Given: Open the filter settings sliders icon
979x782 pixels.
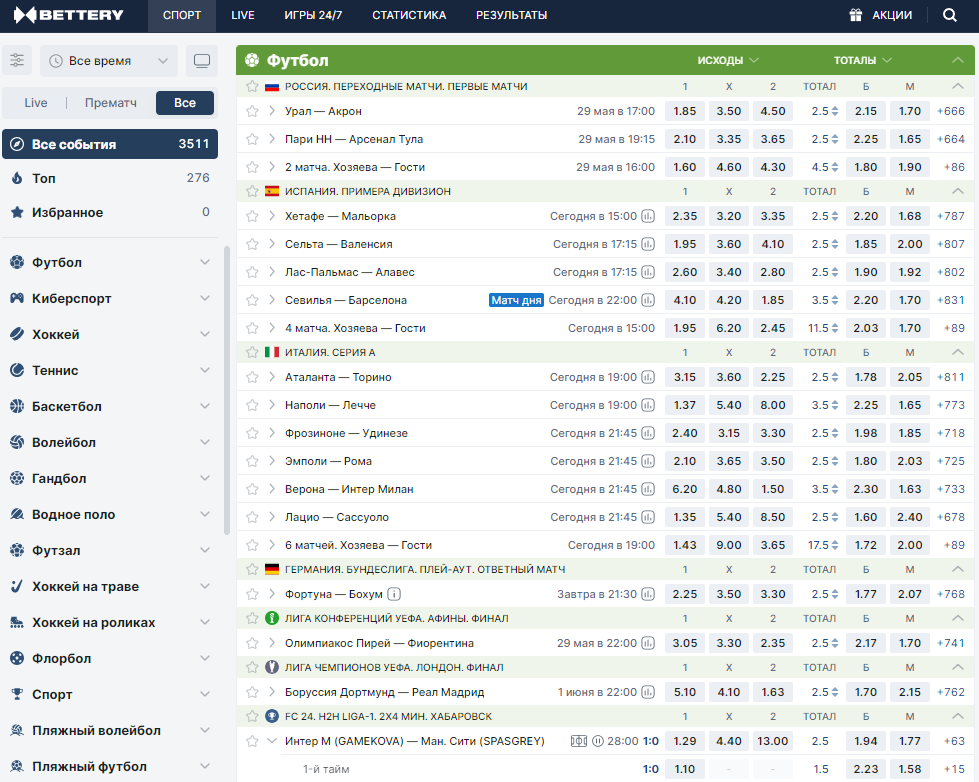Looking at the screenshot, I should point(17,61).
